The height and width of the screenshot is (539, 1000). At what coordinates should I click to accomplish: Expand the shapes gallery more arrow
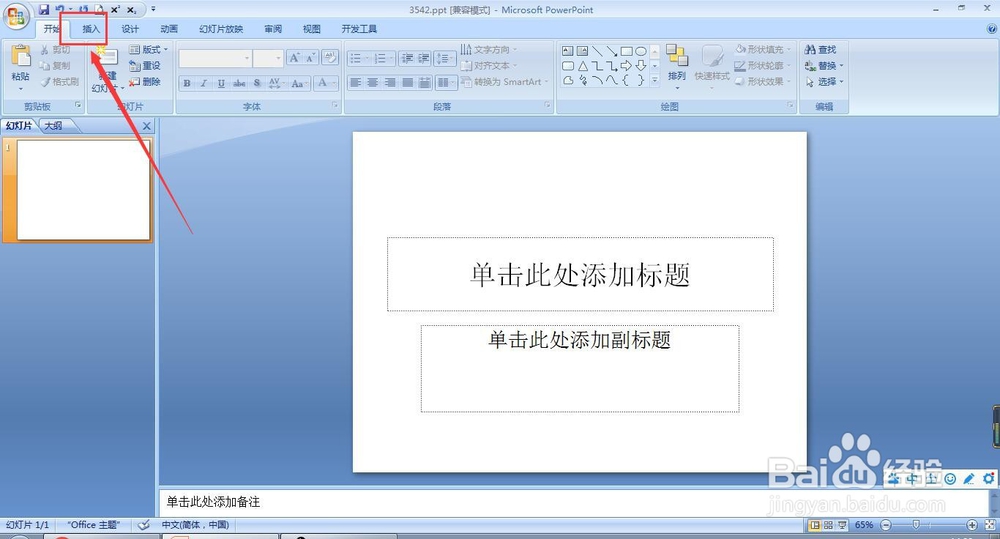pyautogui.click(x=655, y=80)
